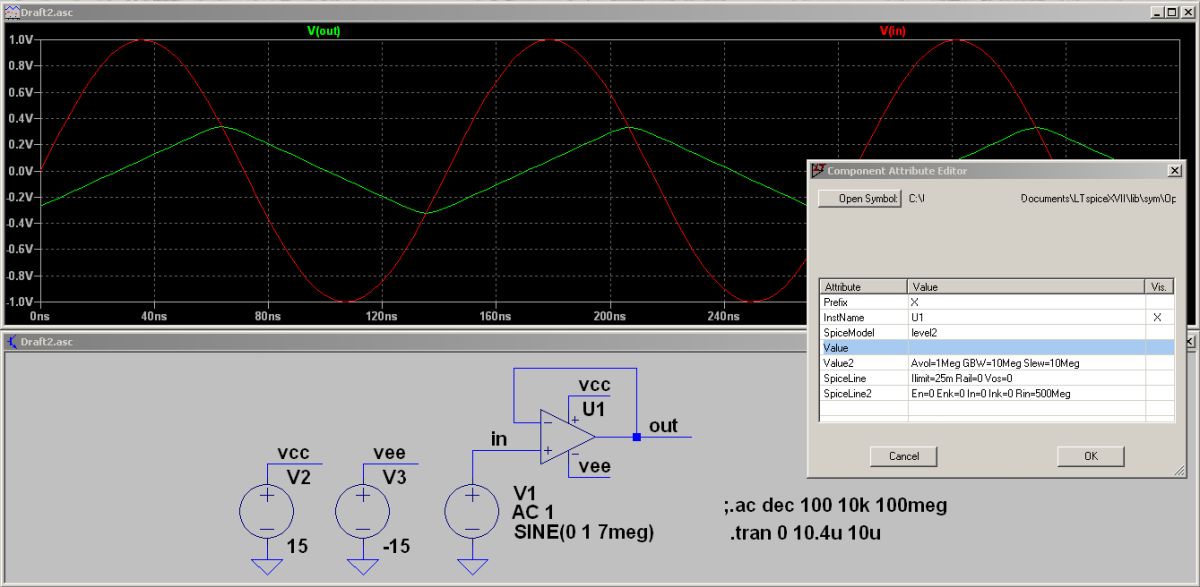Select the SpiceLine2 attribute name
The width and height of the screenshot is (1200, 587).
click(846, 393)
